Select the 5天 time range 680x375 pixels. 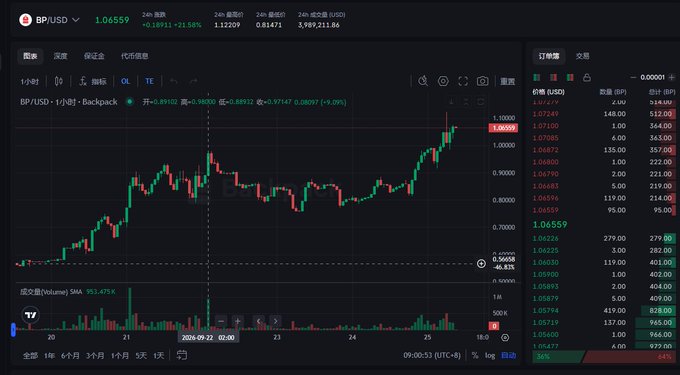141,355
